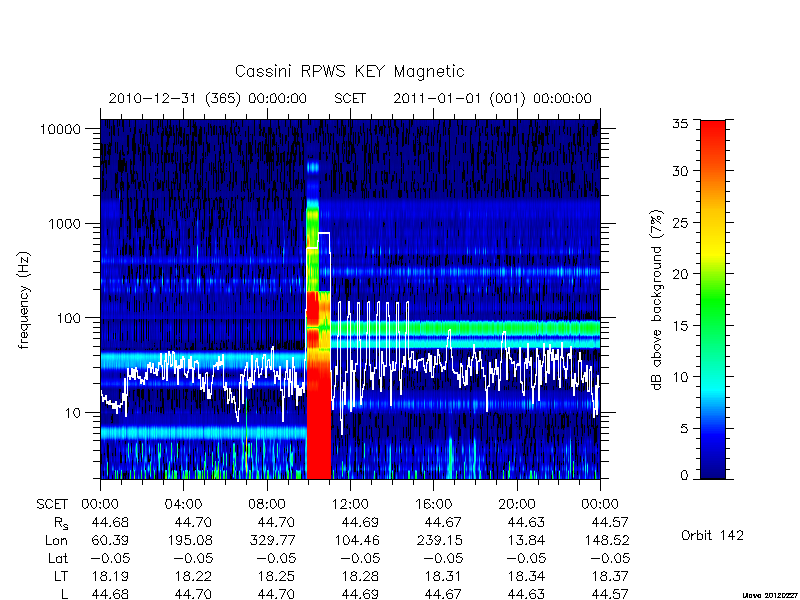Screen dimensions: 800x600
Task: Click the 16:00 time tick label
Action: pos(434,504)
